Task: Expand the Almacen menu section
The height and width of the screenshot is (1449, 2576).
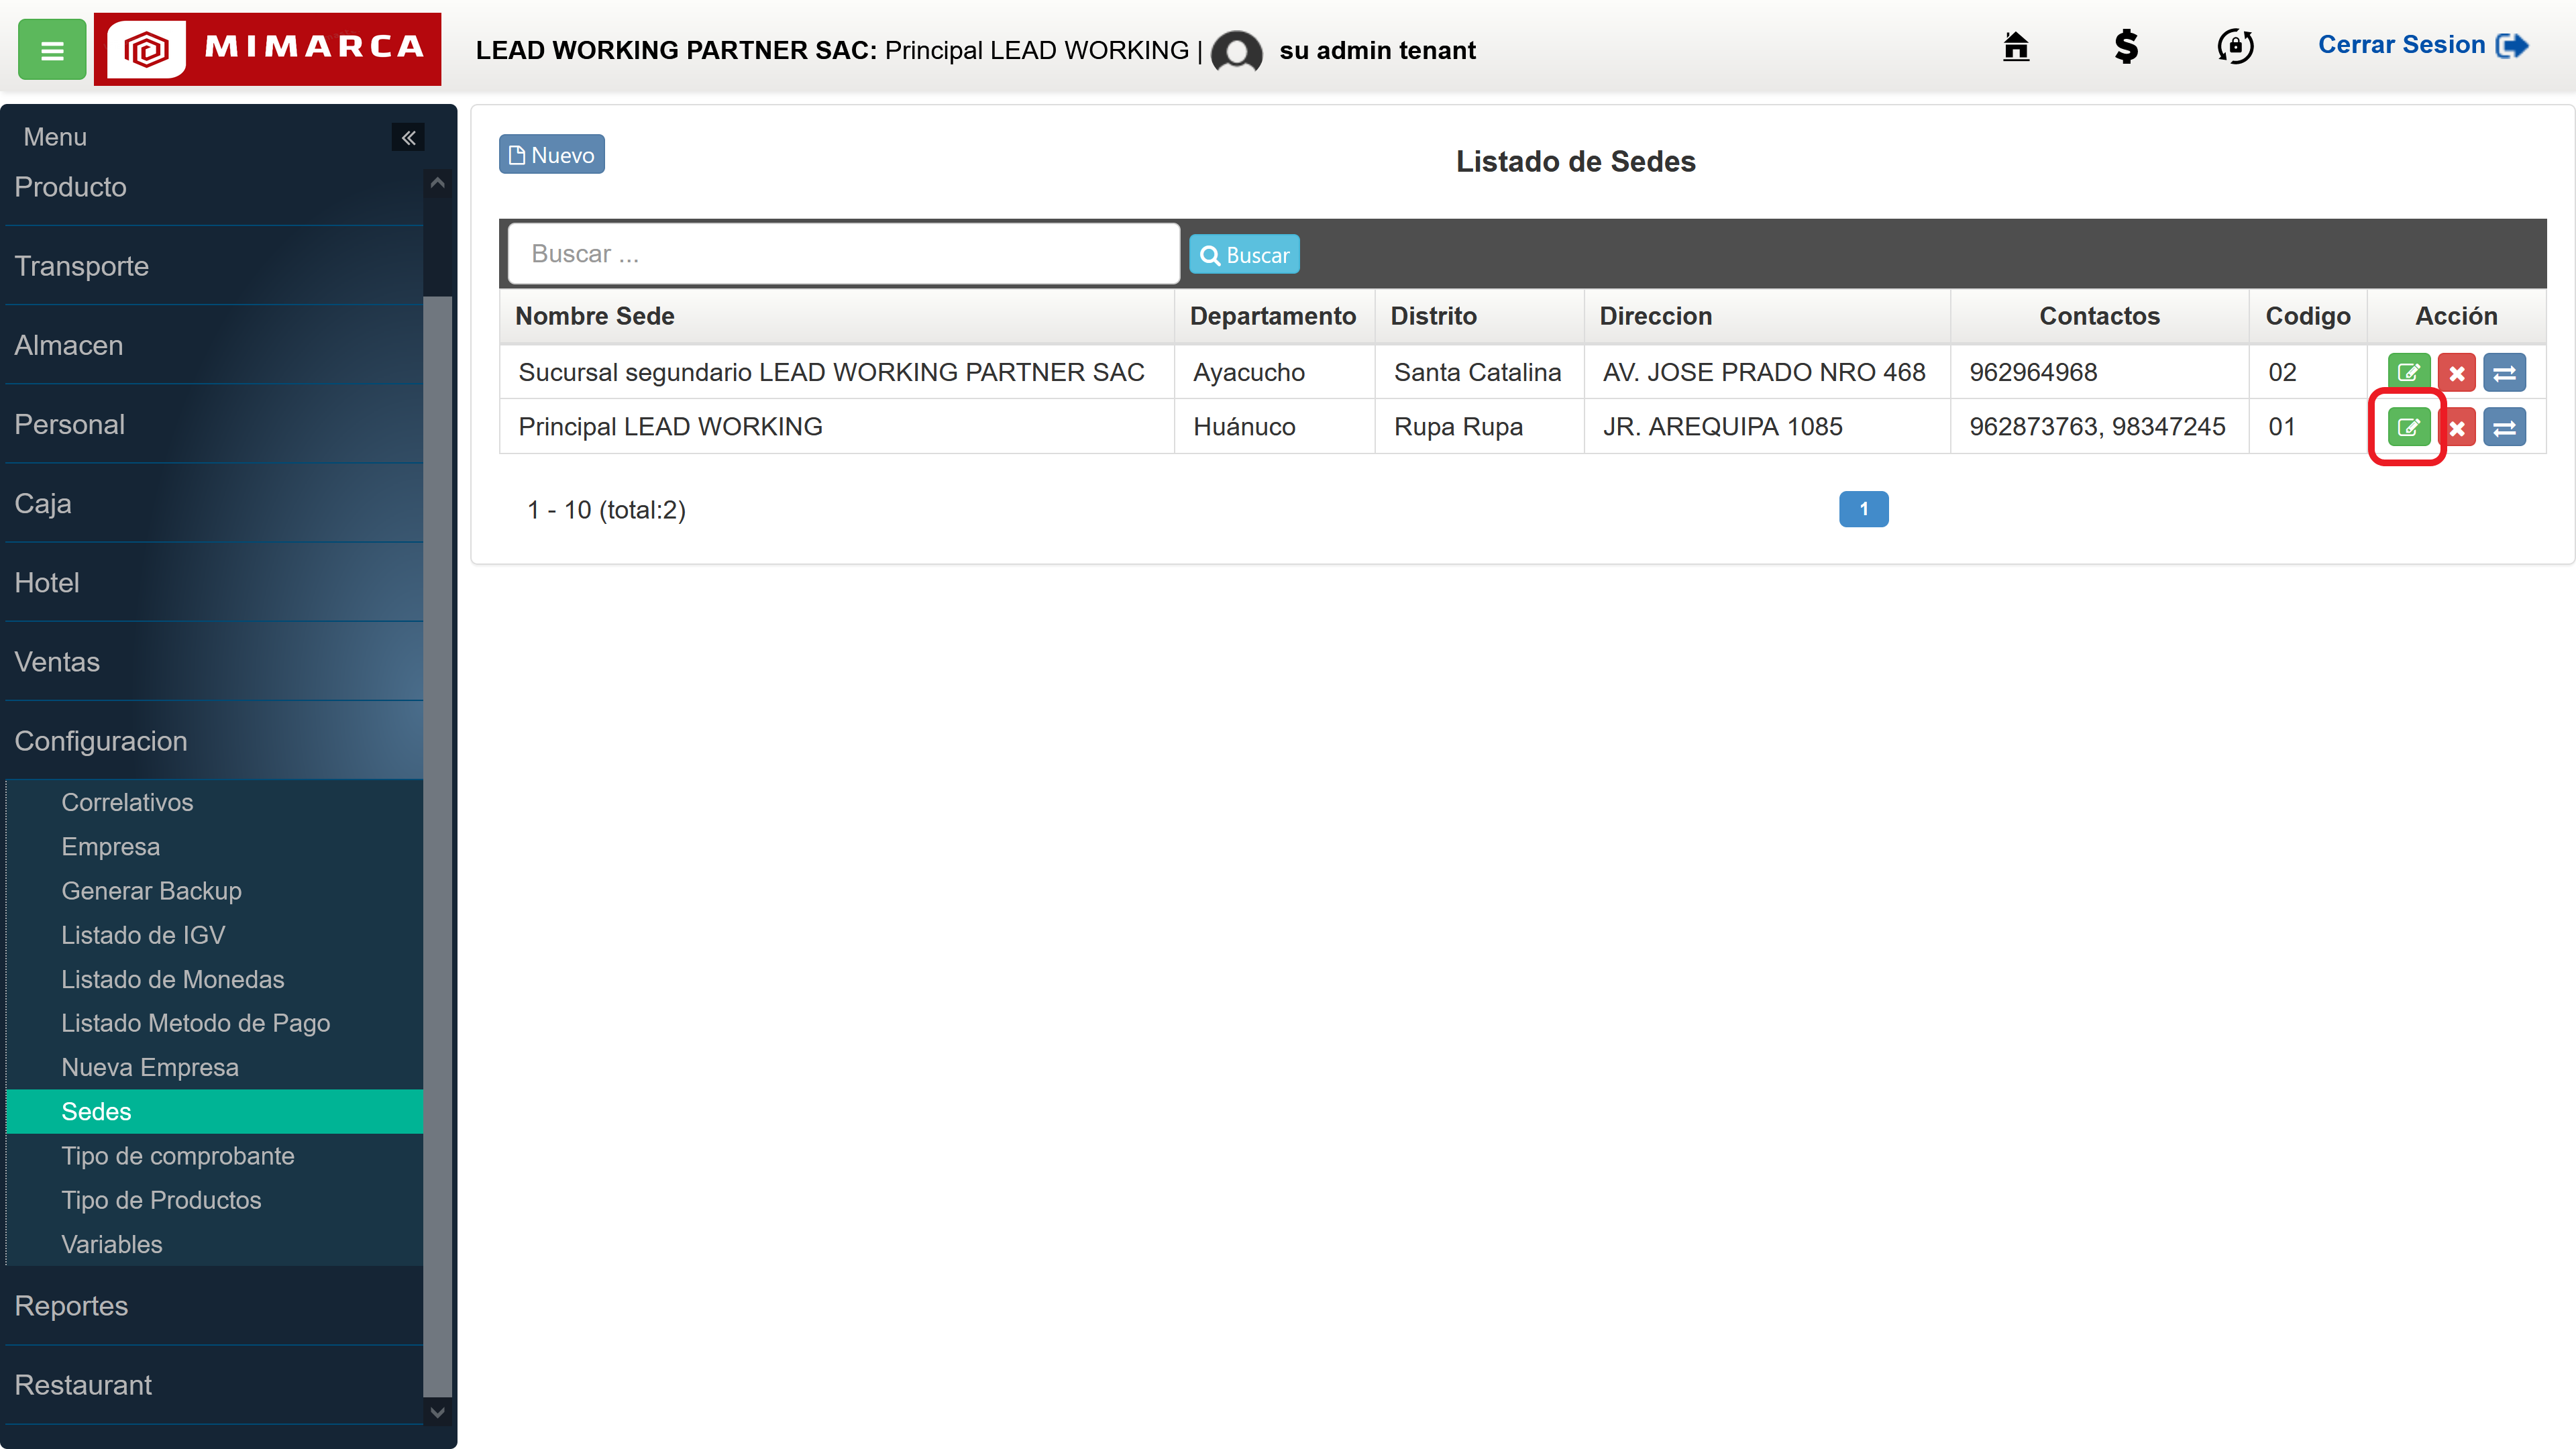Action: [x=214, y=345]
